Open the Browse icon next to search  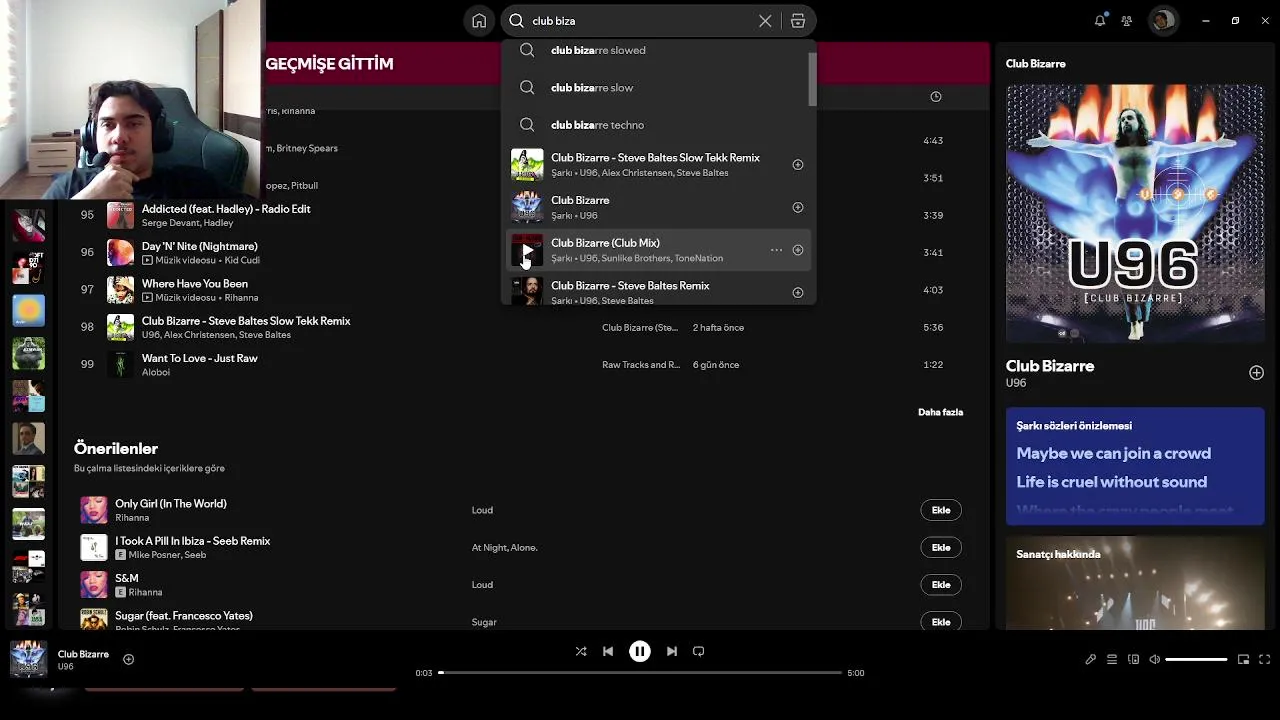click(x=798, y=21)
